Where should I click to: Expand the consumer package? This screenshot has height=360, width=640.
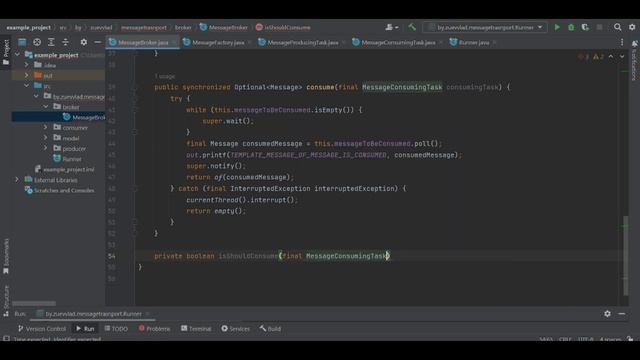pos(46,127)
